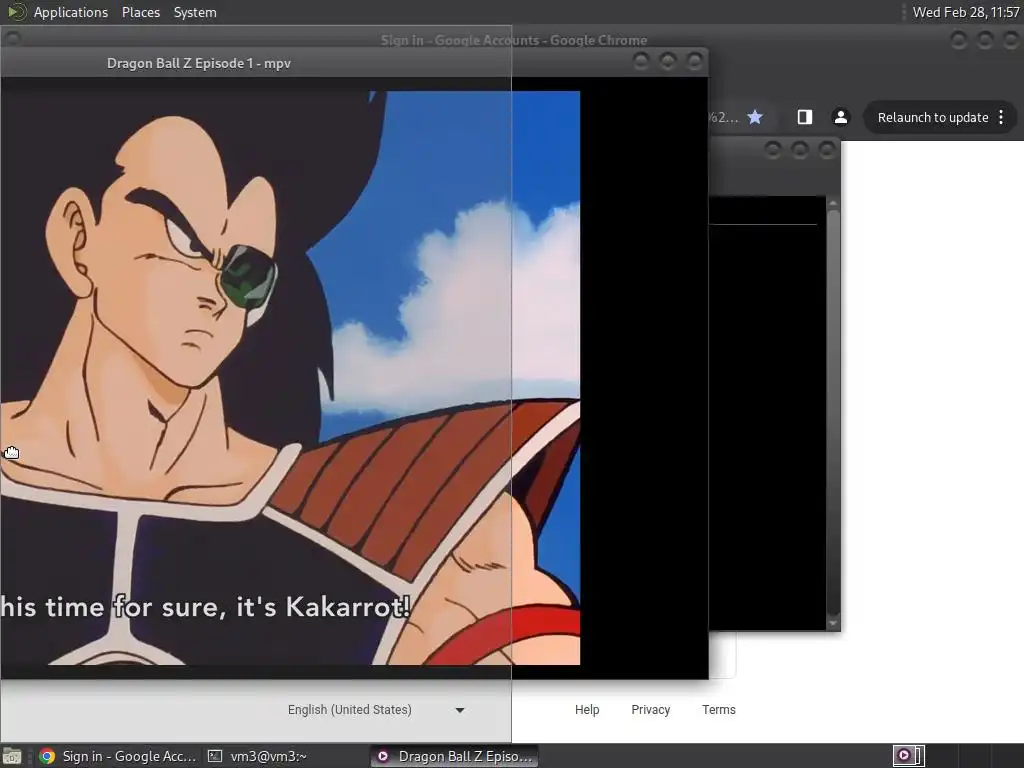Close the Google Chrome window
This screenshot has width=1024, height=768.
coord(1012,40)
